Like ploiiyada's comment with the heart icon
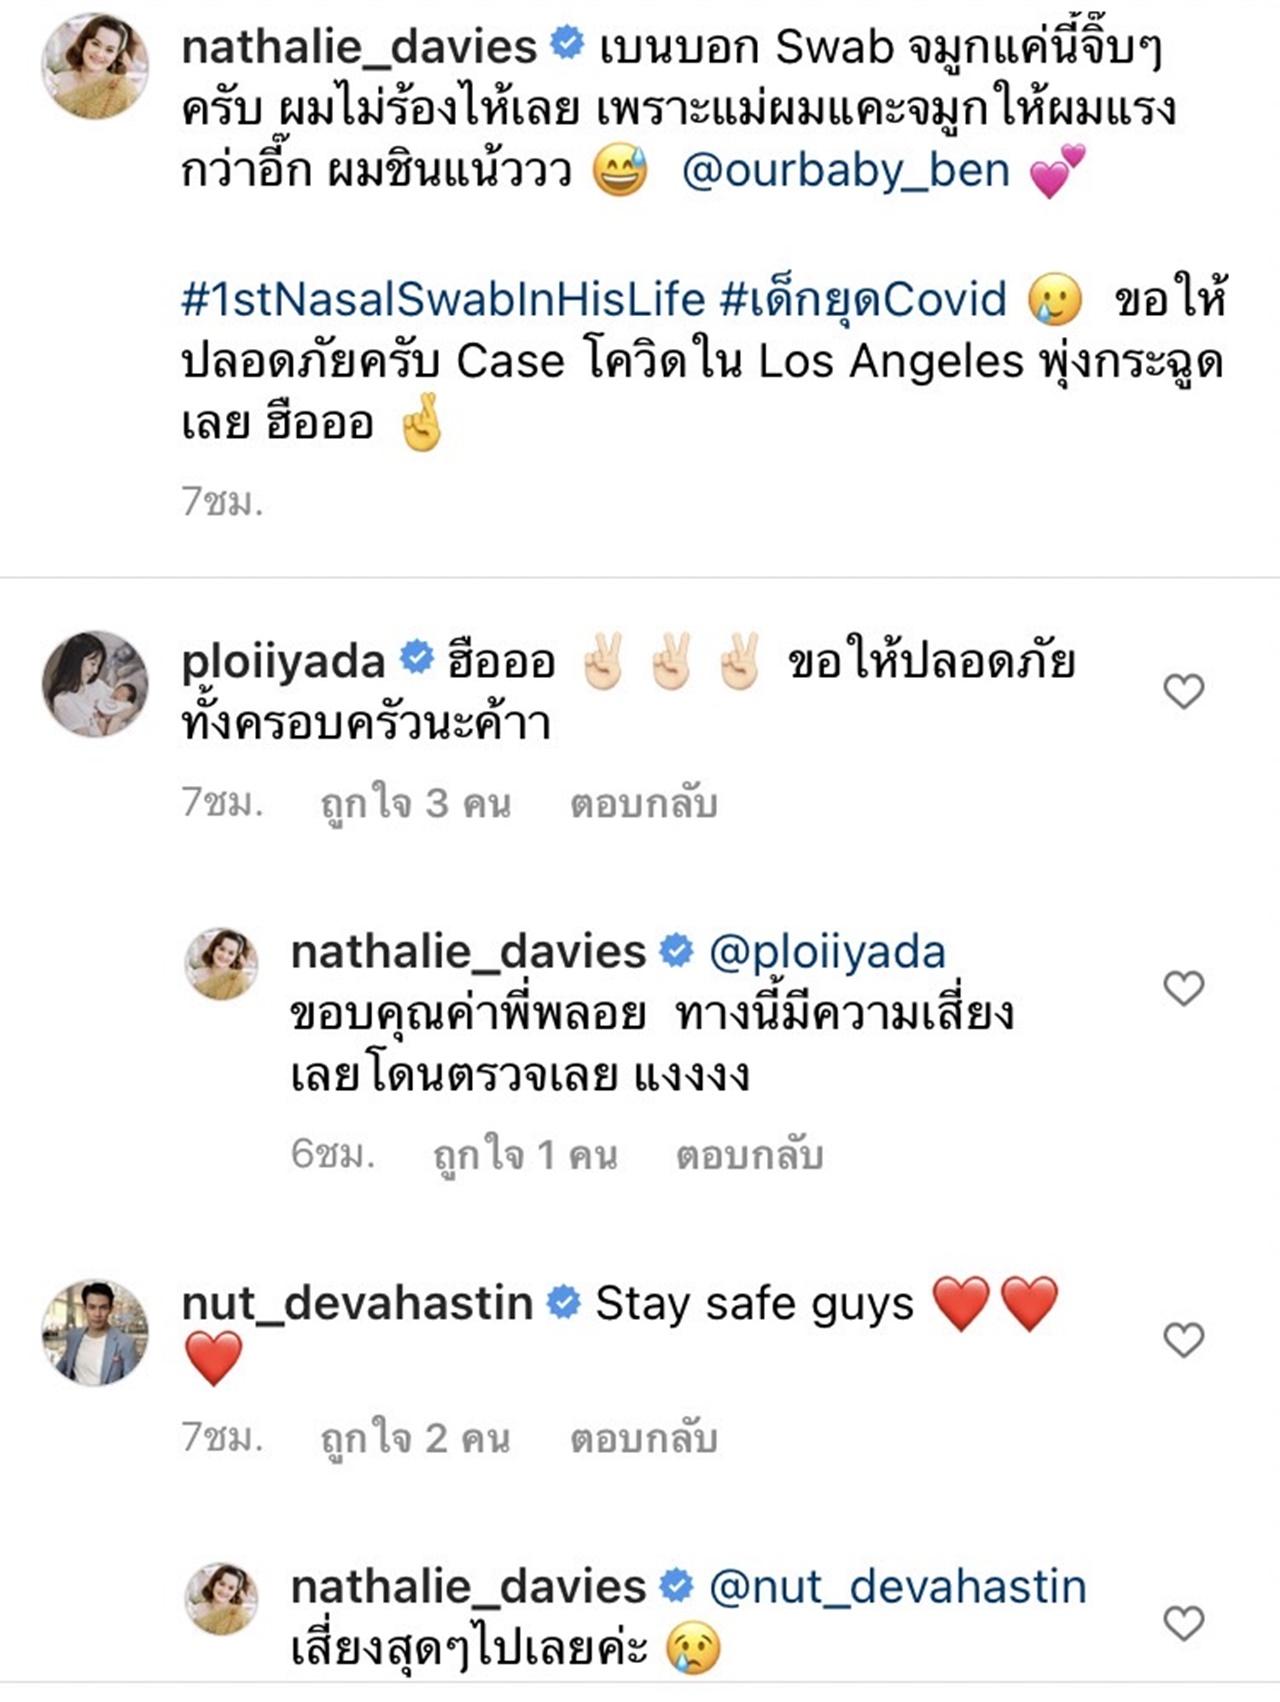1280x1702 pixels. coord(1184,691)
